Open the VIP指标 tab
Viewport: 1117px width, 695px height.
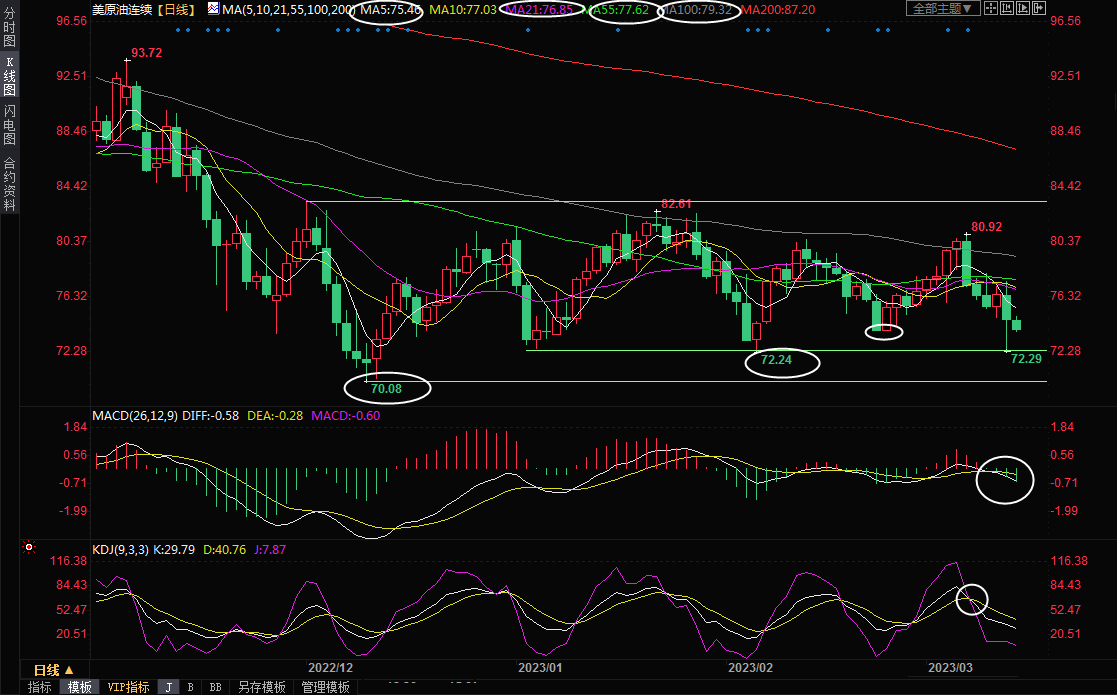tap(129, 687)
